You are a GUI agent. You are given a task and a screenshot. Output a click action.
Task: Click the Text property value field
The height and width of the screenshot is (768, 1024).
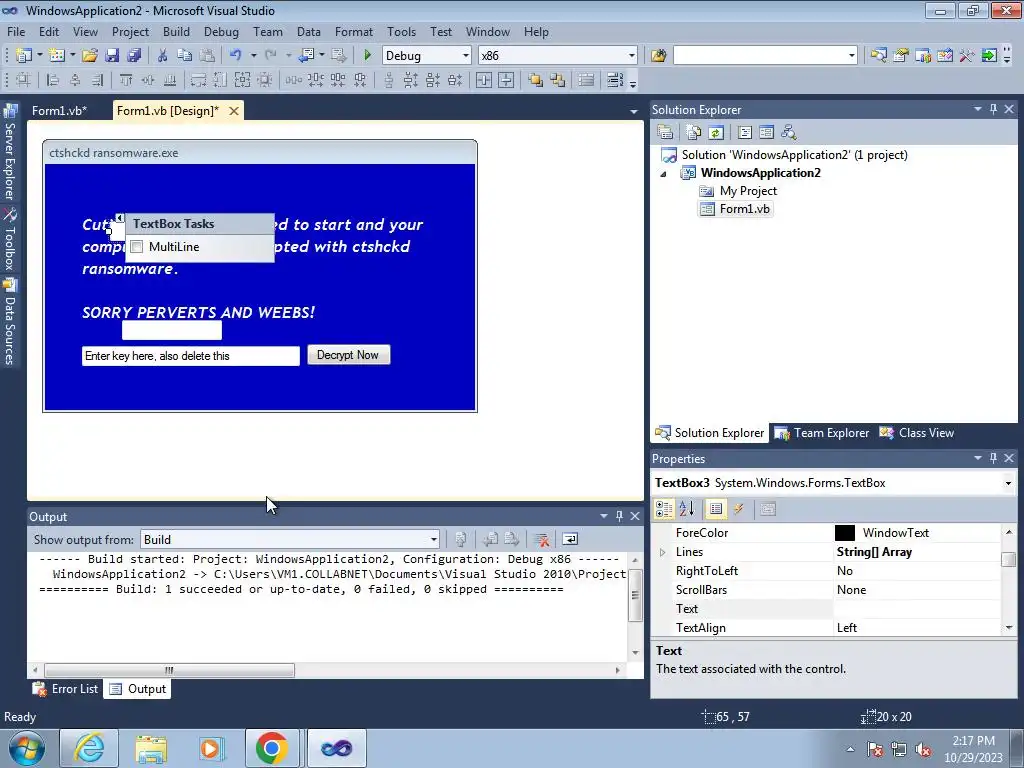[x=916, y=609]
